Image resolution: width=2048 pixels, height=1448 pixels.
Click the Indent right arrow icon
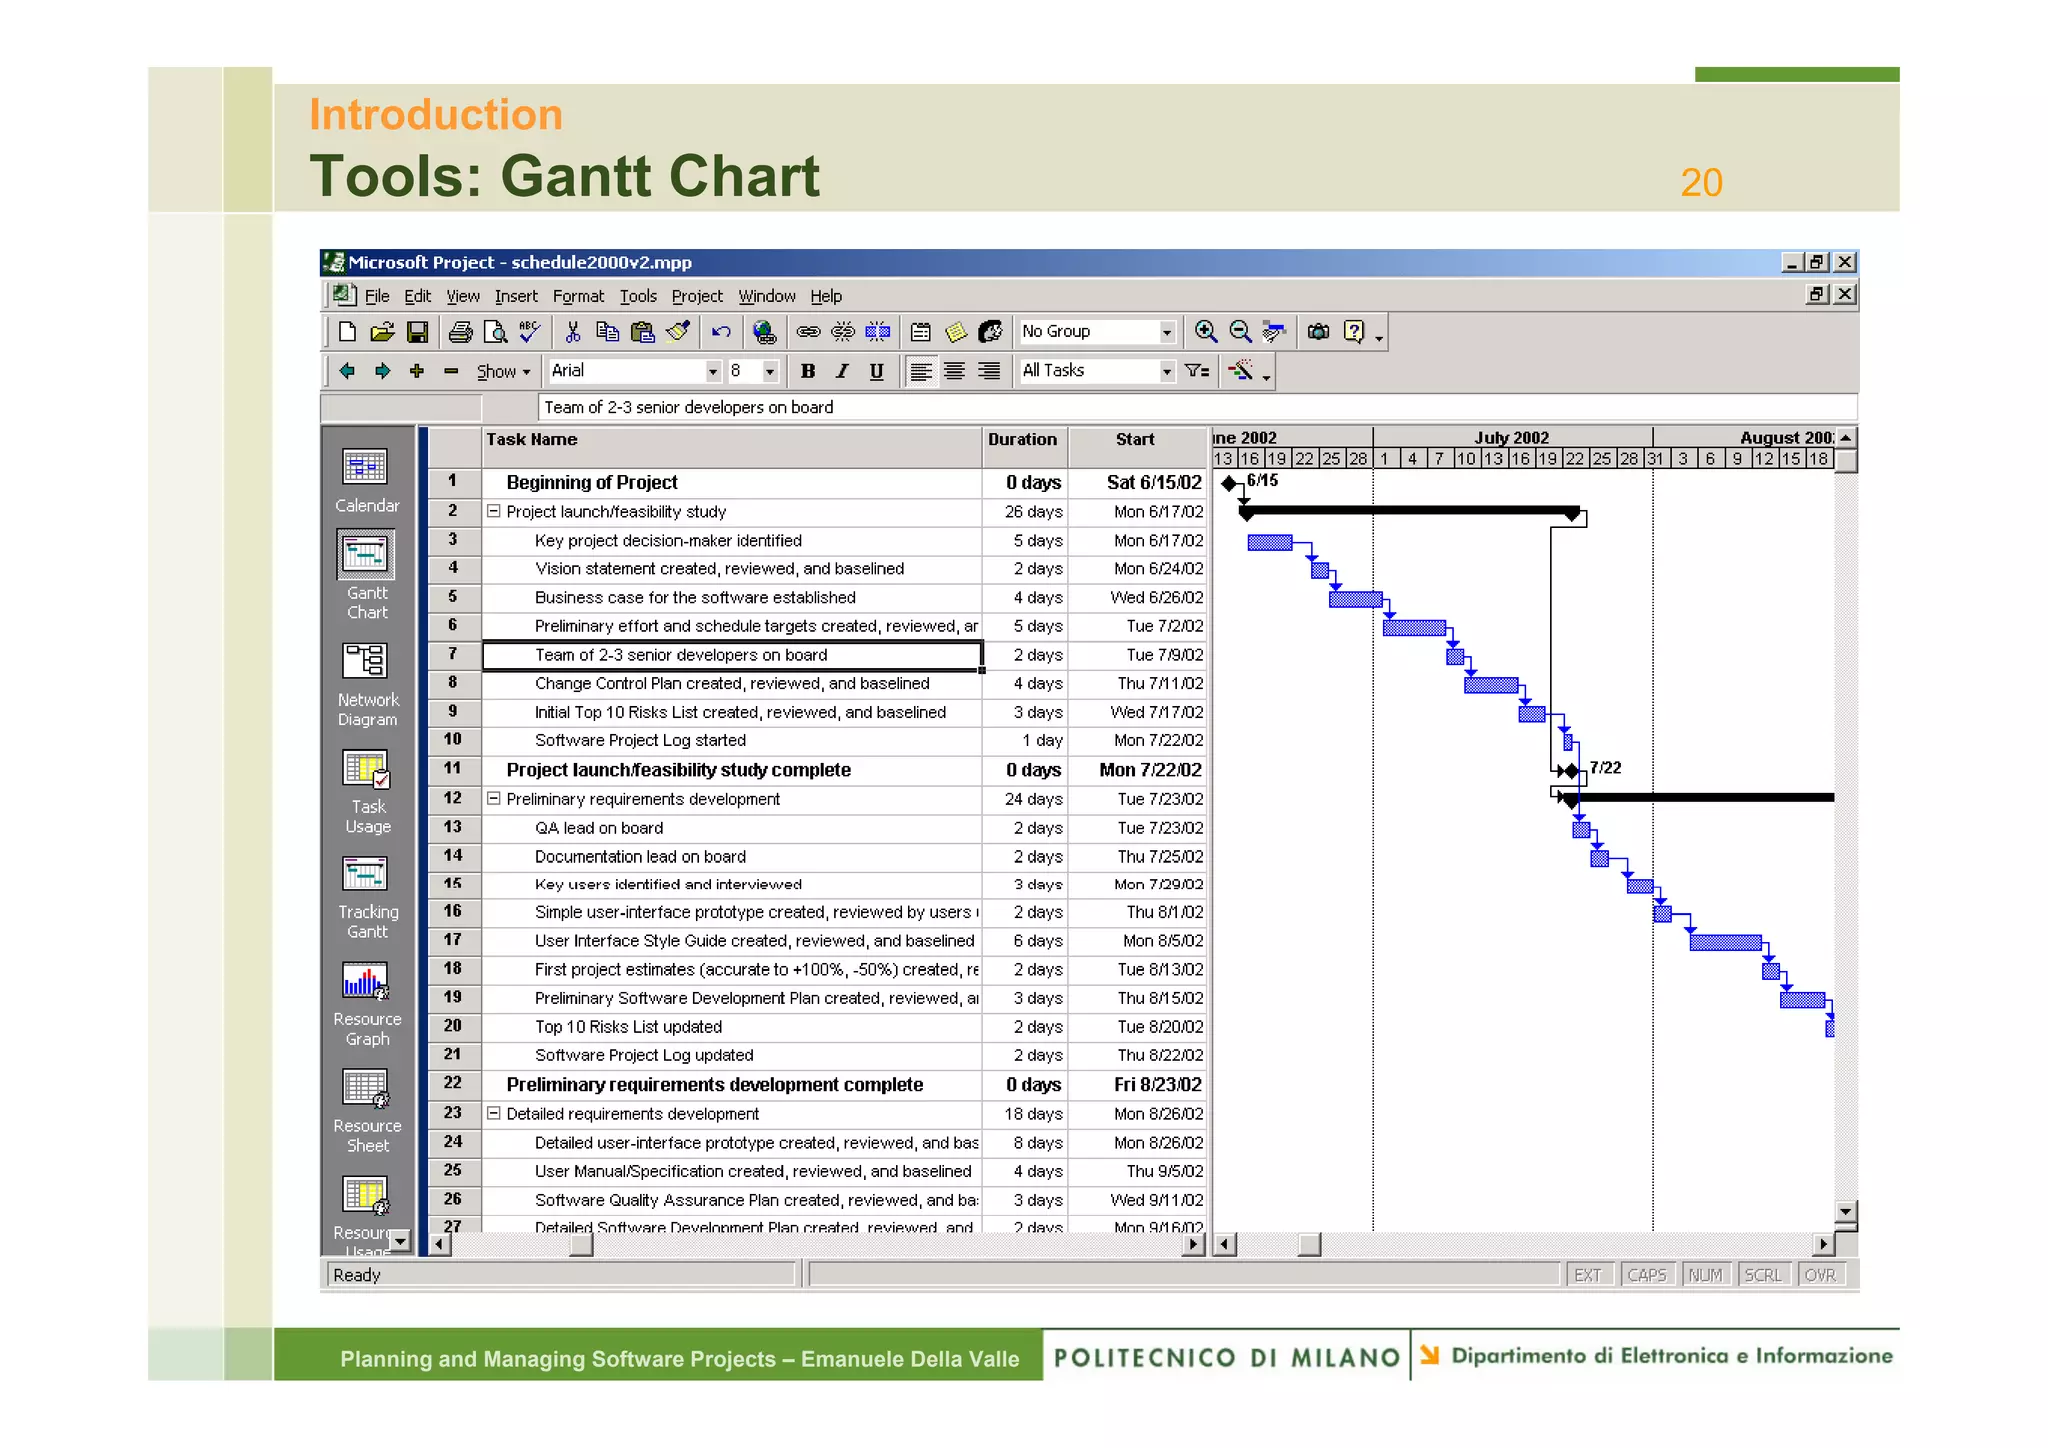(382, 371)
